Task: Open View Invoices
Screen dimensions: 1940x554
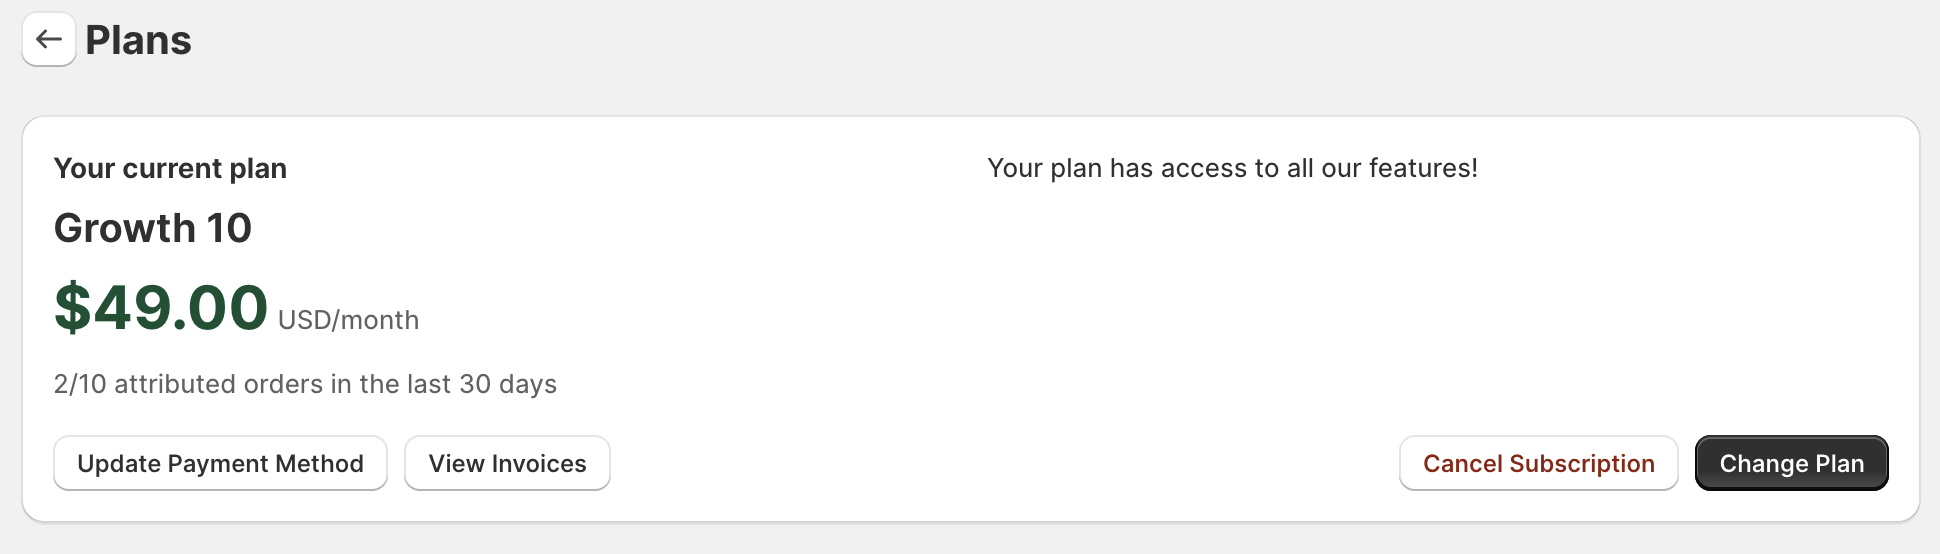Action: click(x=507, y=463)
